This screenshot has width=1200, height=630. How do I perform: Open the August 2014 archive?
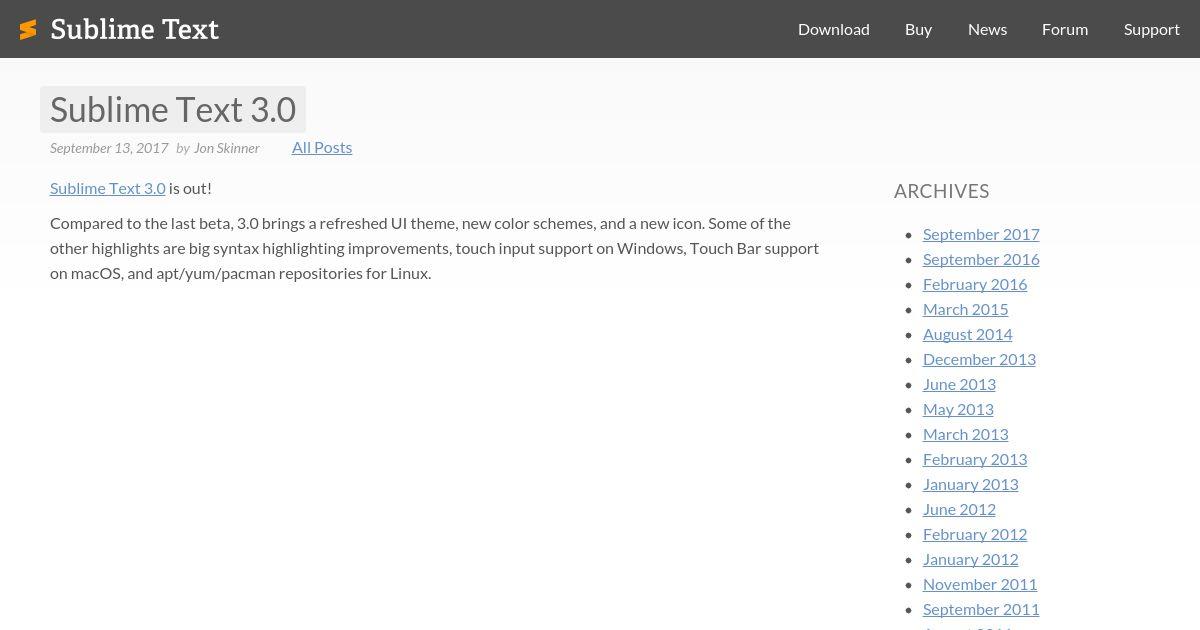967,334
